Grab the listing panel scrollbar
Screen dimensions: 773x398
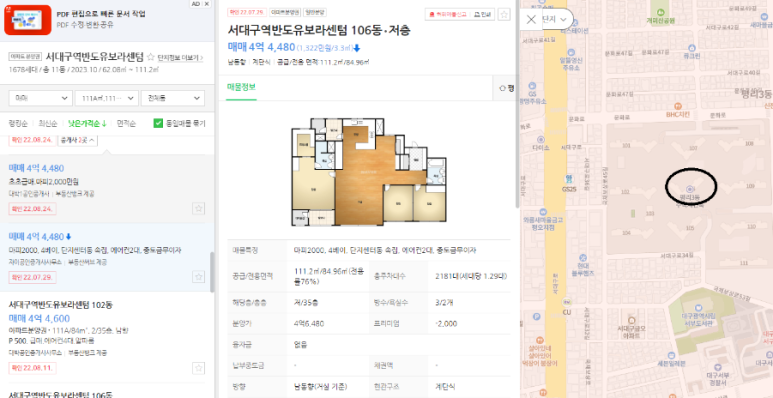point(212,272)
